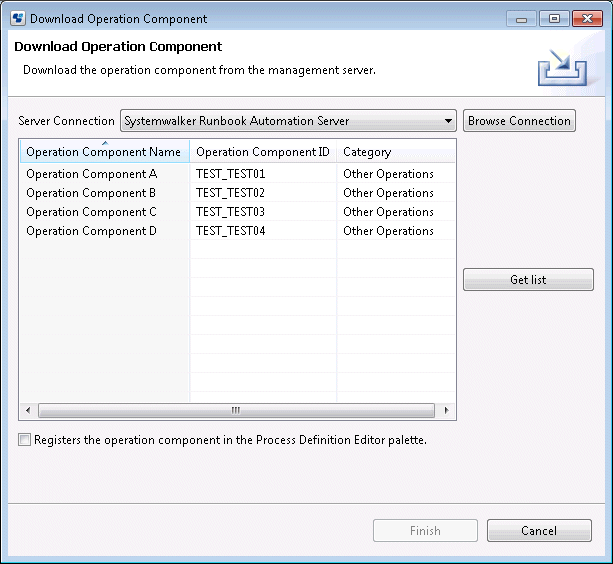Click the download tray icon in the dialog header
The width and height of the screenshot is (613, 564).
click(562, 68)
